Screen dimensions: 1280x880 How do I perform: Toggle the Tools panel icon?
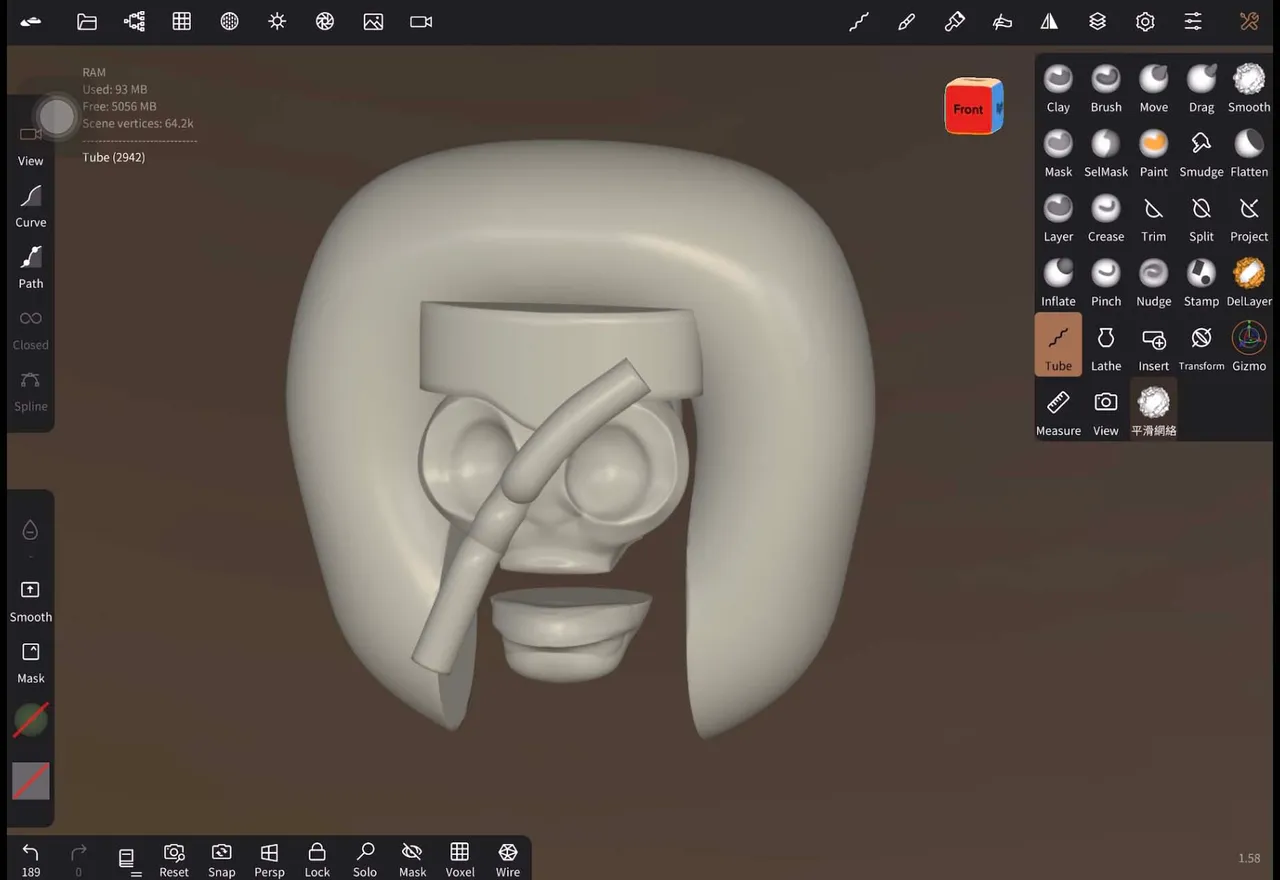pos(1249,21)
